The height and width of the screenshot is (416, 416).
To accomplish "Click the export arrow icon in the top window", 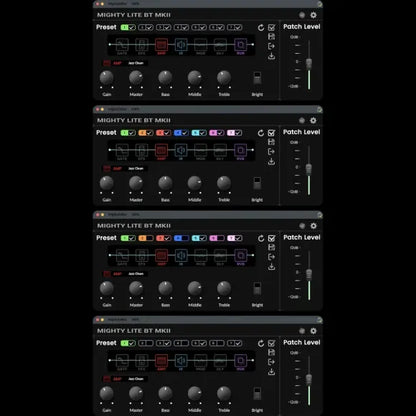I will (x=271, y=46).
